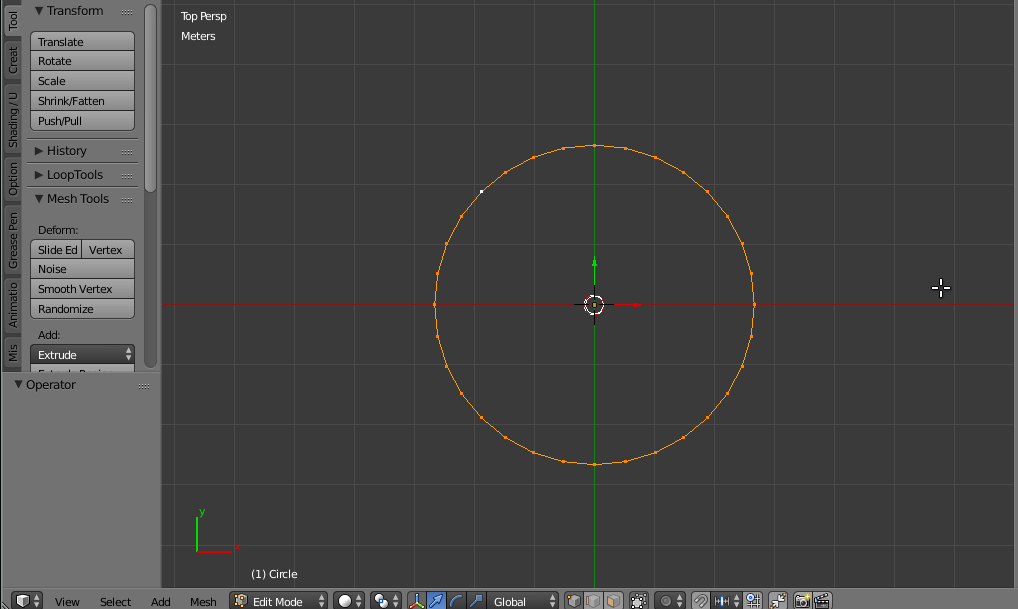Enable the translate manipulator arrow
This screenshot has height=609, width=1018.
[436, 601]
